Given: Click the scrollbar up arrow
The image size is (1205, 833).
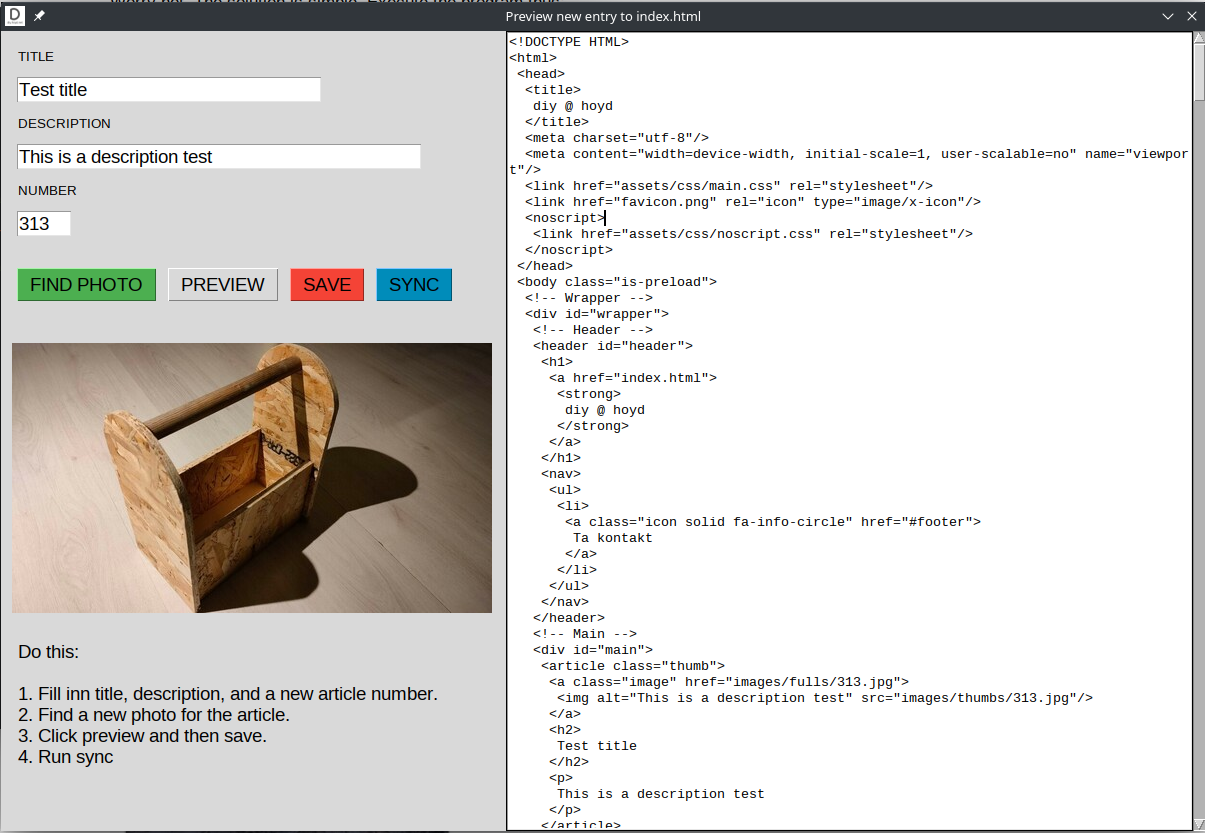Looking at the screenshot, I should [1198, 38].
